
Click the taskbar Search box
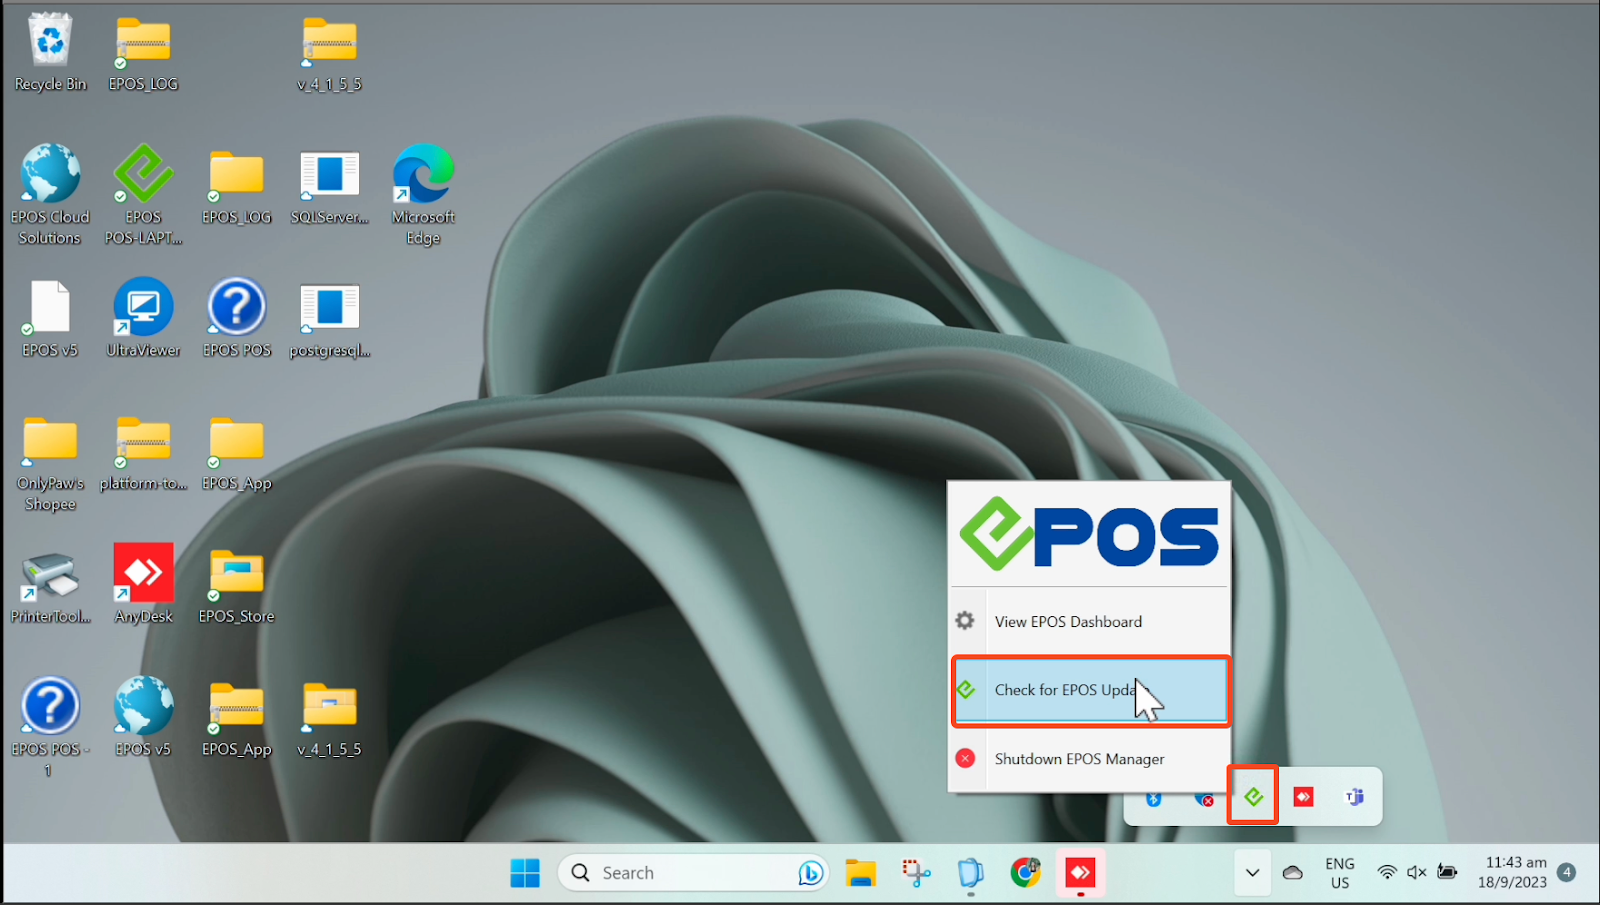(x=692, y=873)
